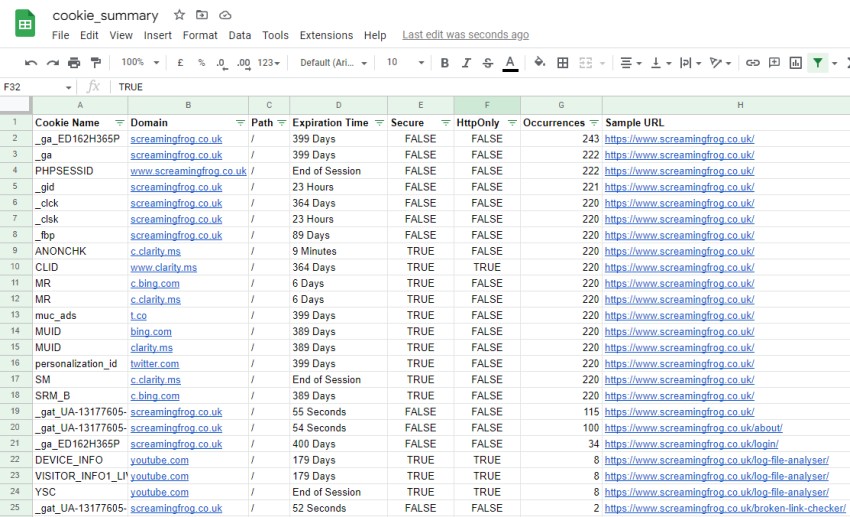850x517 pixels.
Task: Format as currency with the pound icon
Action: pyautogui.click(x=180, y=63)
